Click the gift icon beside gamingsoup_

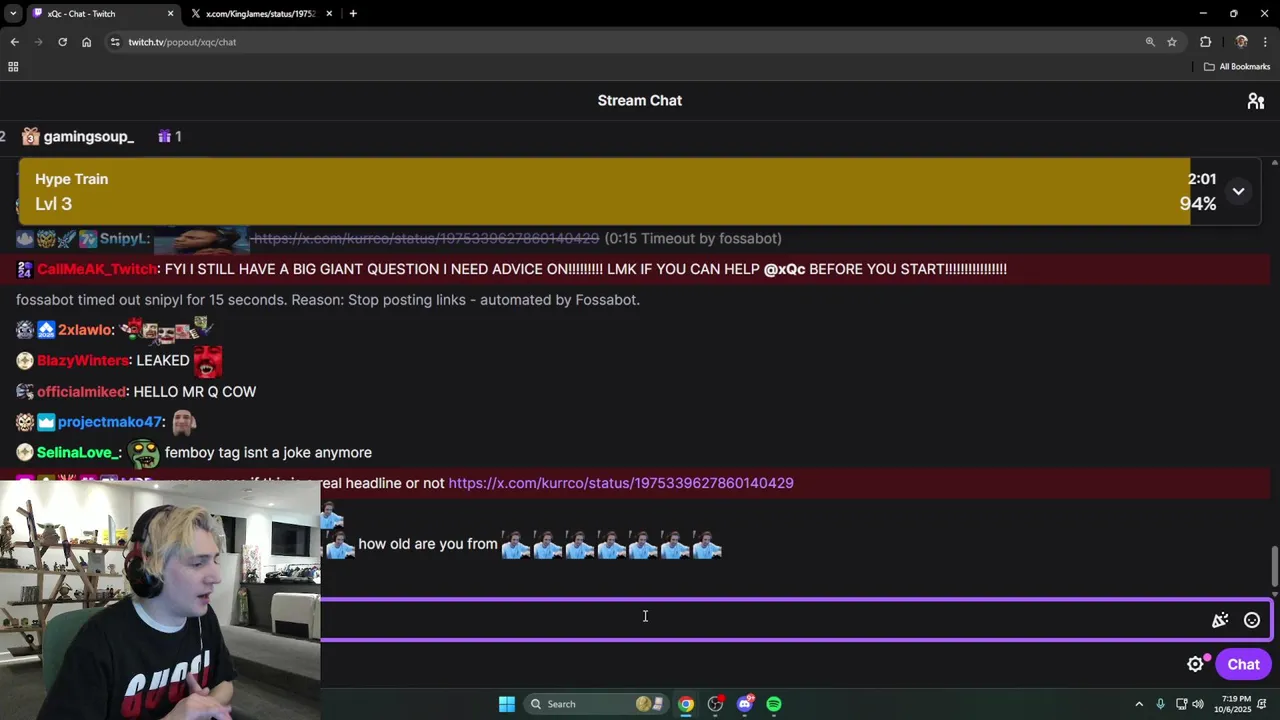coord(165,136)
